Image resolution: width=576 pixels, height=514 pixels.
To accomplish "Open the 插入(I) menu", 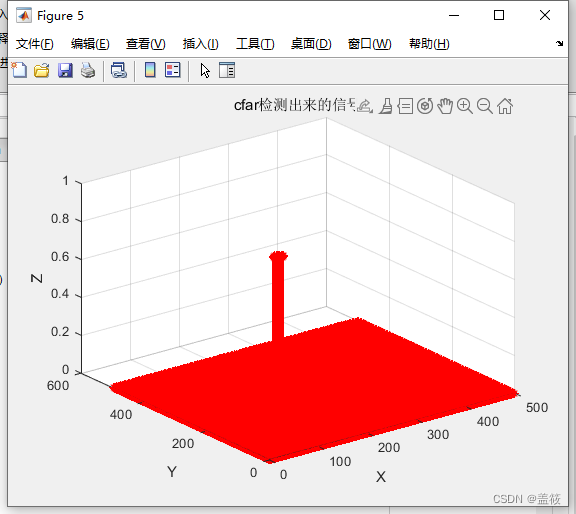I will click(201, 44).
